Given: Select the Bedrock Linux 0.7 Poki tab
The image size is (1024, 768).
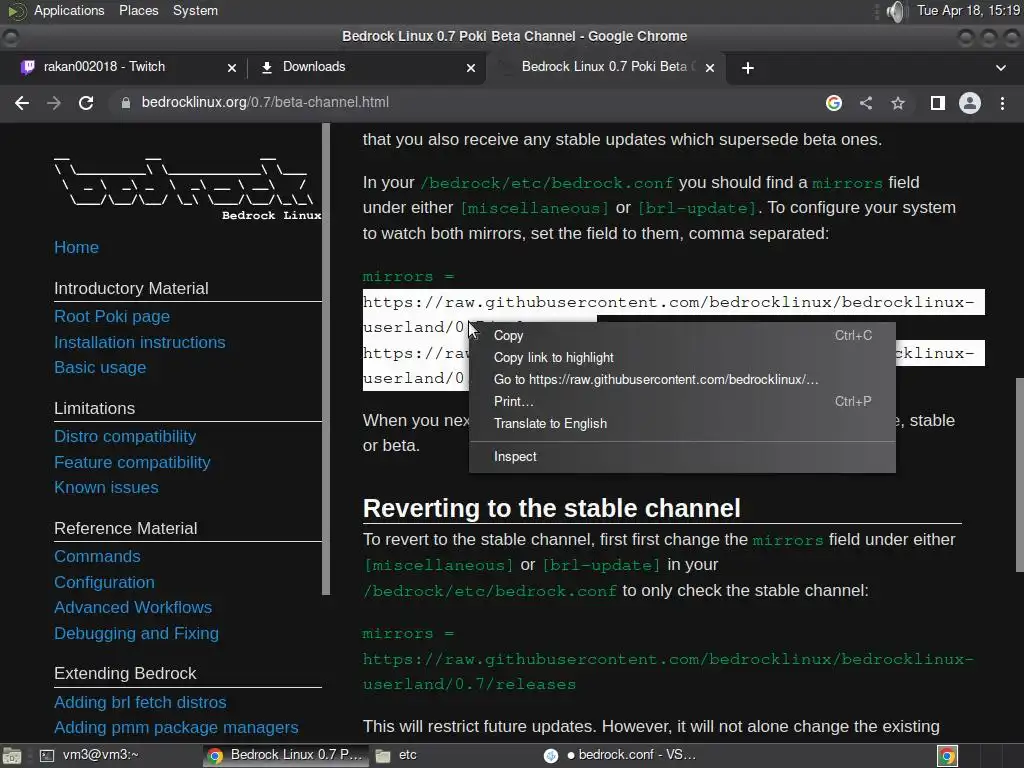Looking at the screenshot, I should coord(604,67).
